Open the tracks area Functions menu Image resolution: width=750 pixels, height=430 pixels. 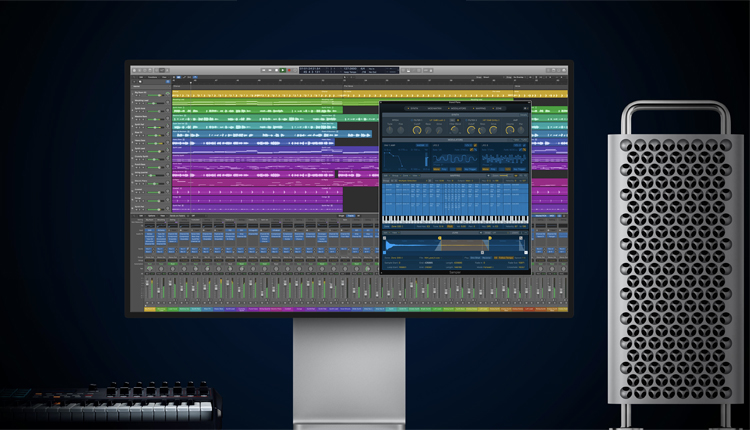point(153,77)
